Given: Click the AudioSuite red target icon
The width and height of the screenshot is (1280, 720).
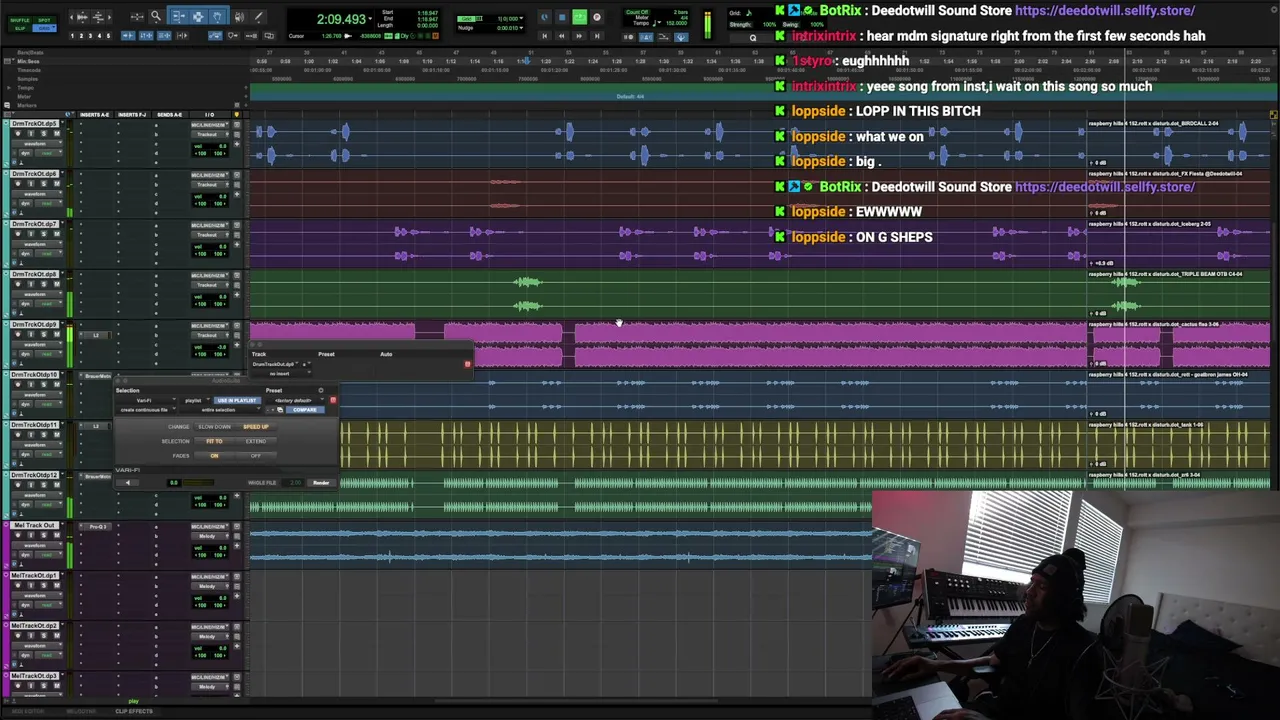Looking at the screenshot, I should [x=333, y=401].
